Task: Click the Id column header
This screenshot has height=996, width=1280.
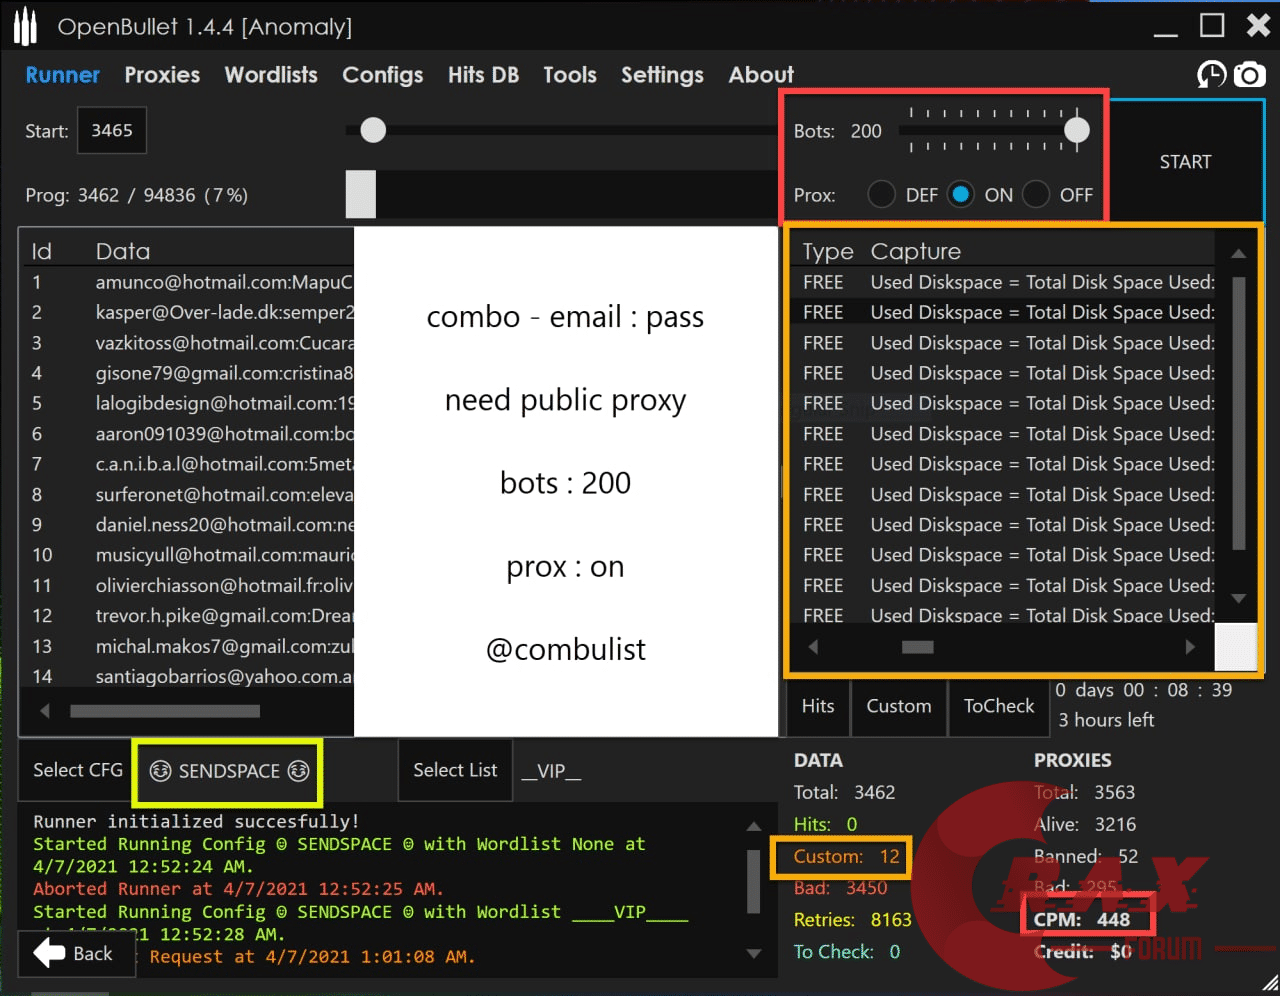Action: pyautogui.click(x=42, y=251)
